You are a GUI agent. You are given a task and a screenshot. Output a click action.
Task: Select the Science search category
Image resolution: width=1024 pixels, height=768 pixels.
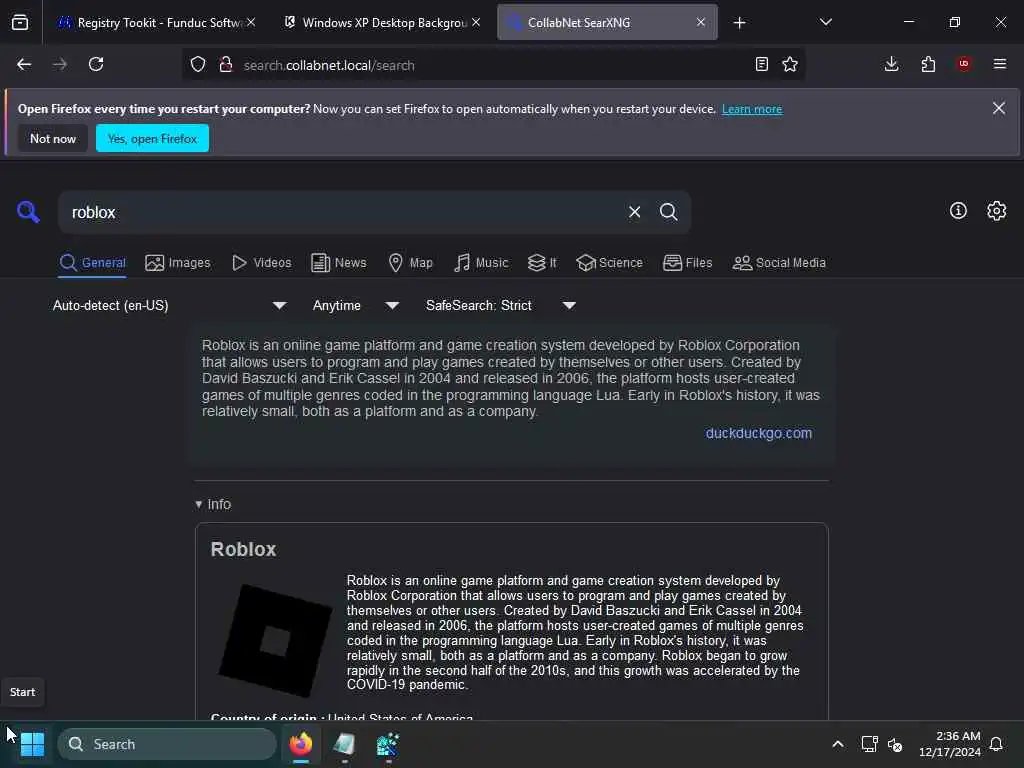[609, 263]
